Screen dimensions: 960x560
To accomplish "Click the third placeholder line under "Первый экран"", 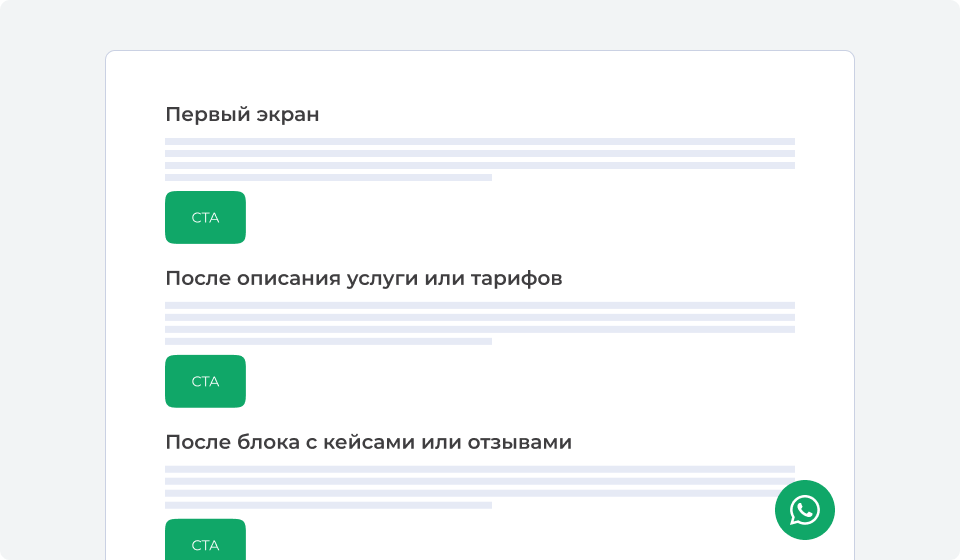I will (x=479, y=165).
